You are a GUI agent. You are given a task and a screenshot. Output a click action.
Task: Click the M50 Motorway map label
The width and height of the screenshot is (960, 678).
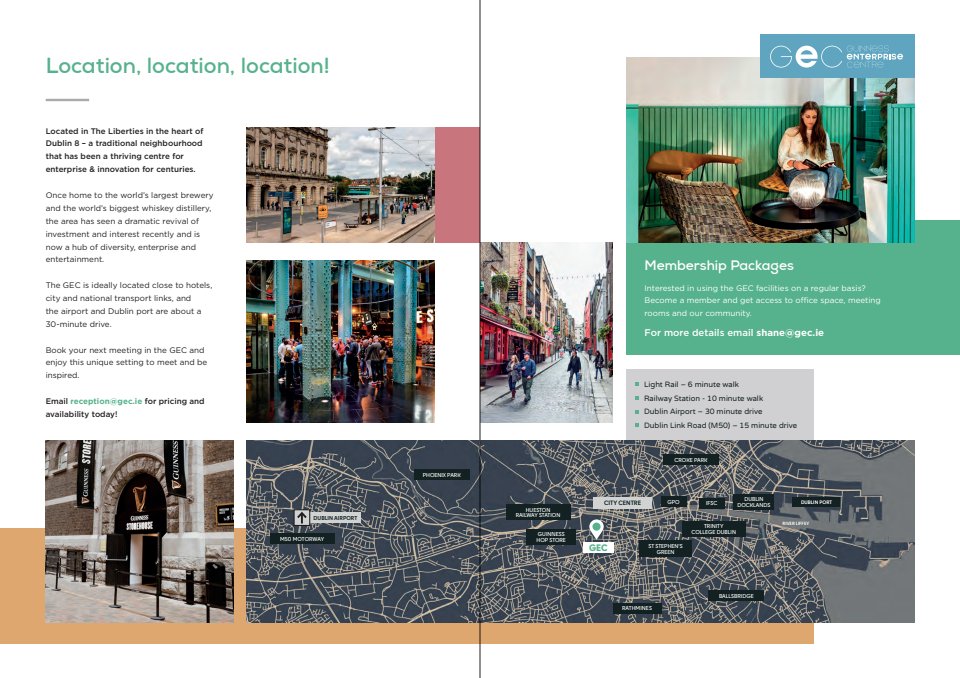click(x=302, y=539)
